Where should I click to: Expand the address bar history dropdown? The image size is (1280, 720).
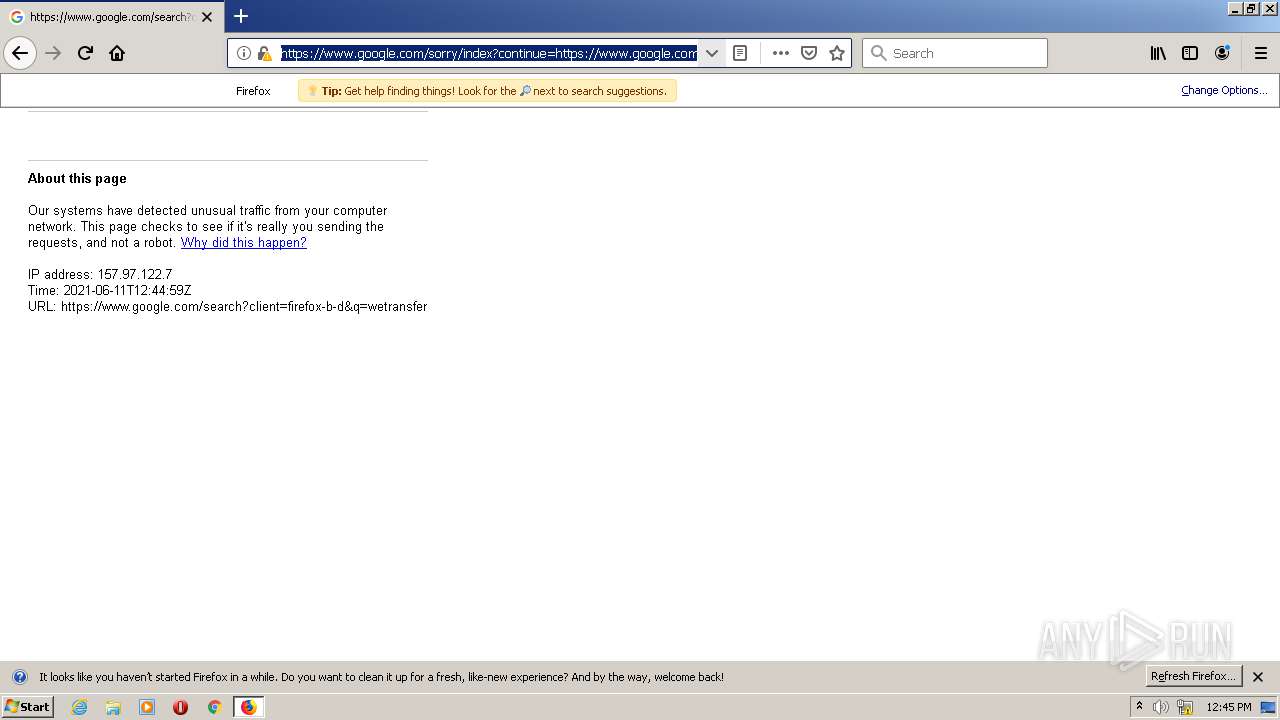pyautogui.click(x=712, y=53)
